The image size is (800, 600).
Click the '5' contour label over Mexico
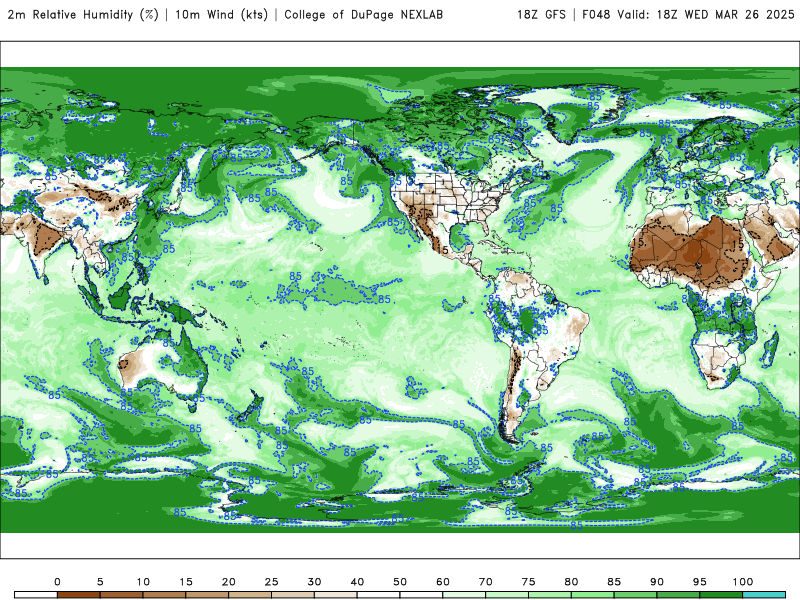[x=445, y=251]
